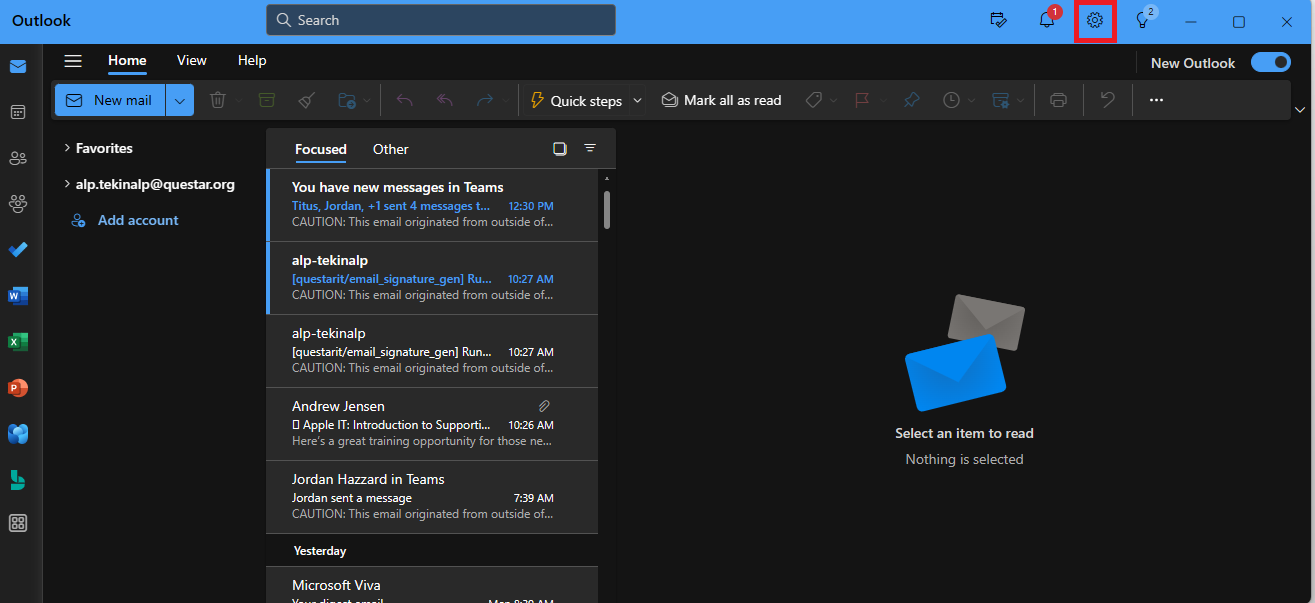
Task: Click the Print icon in the toolbar
Action: pyautogui.click(x=1059, y=100)
